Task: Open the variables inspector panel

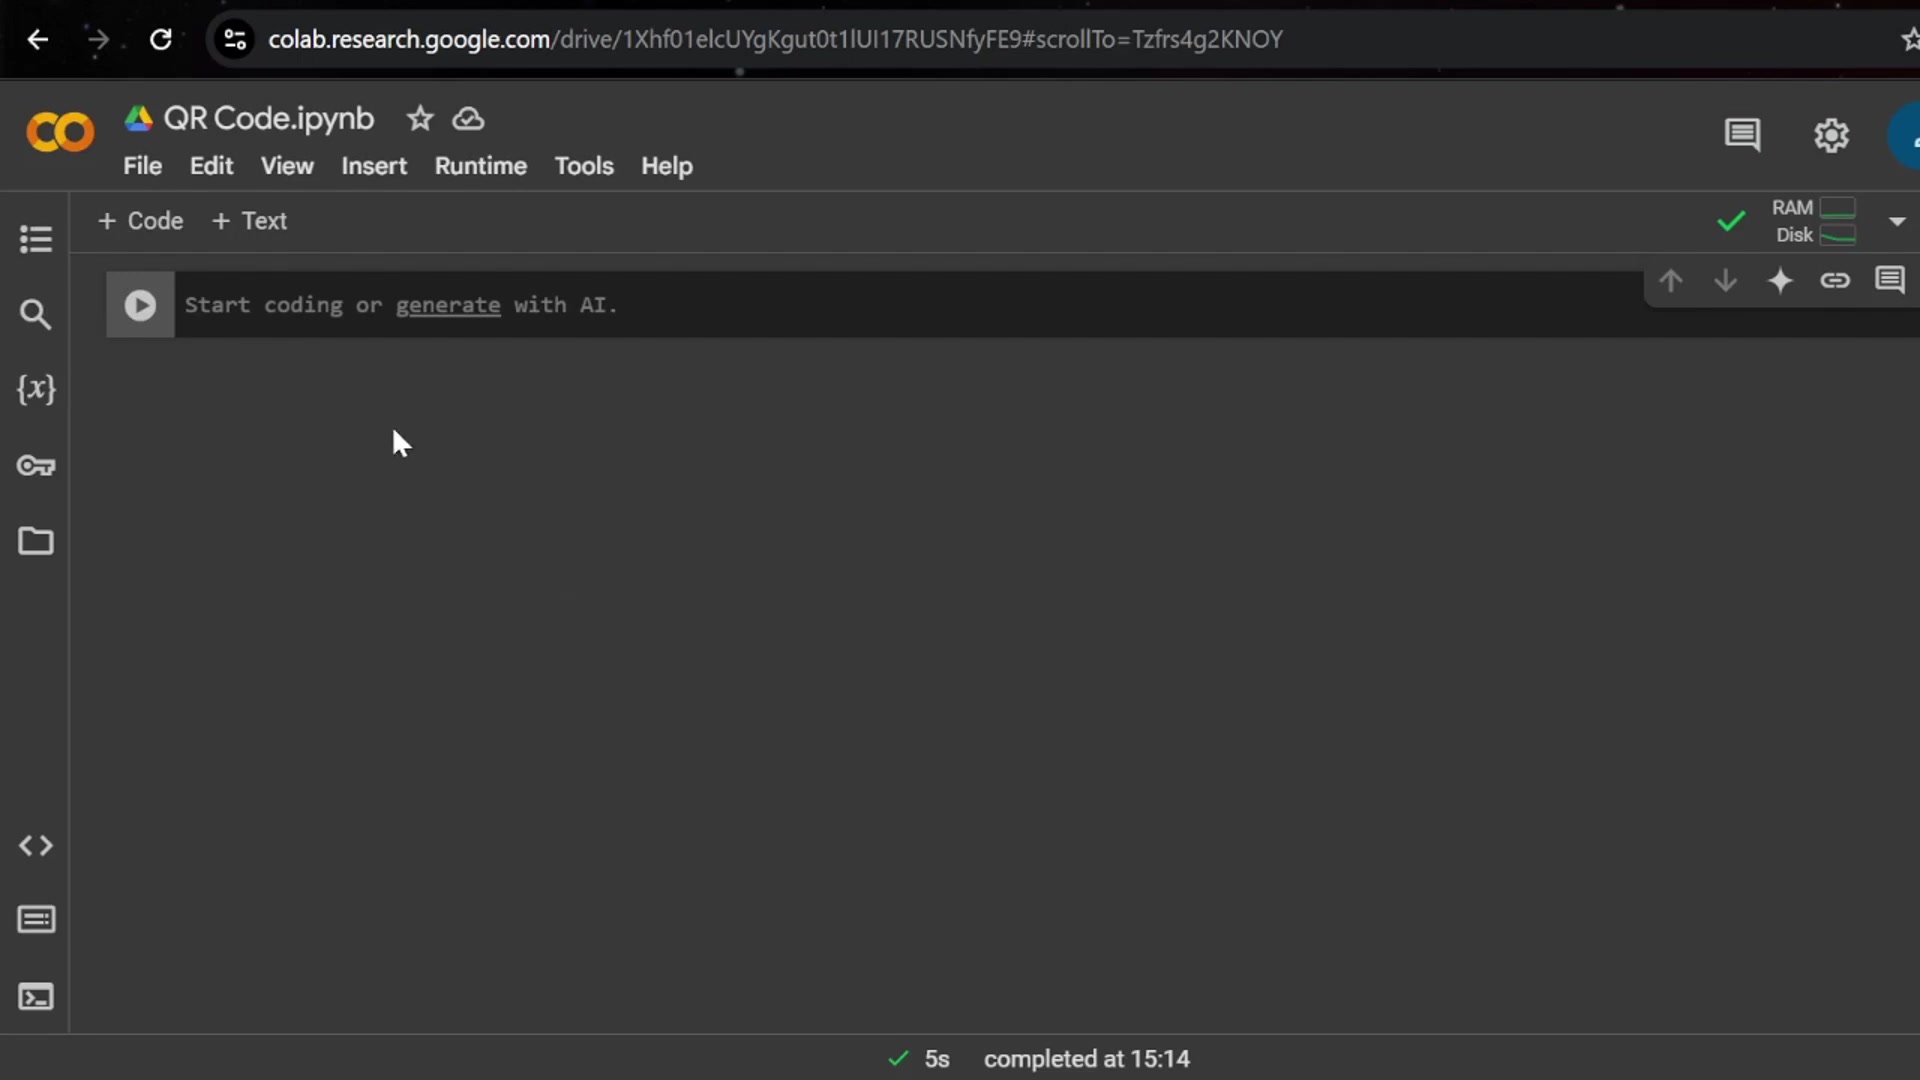Action: pos(36,390)
